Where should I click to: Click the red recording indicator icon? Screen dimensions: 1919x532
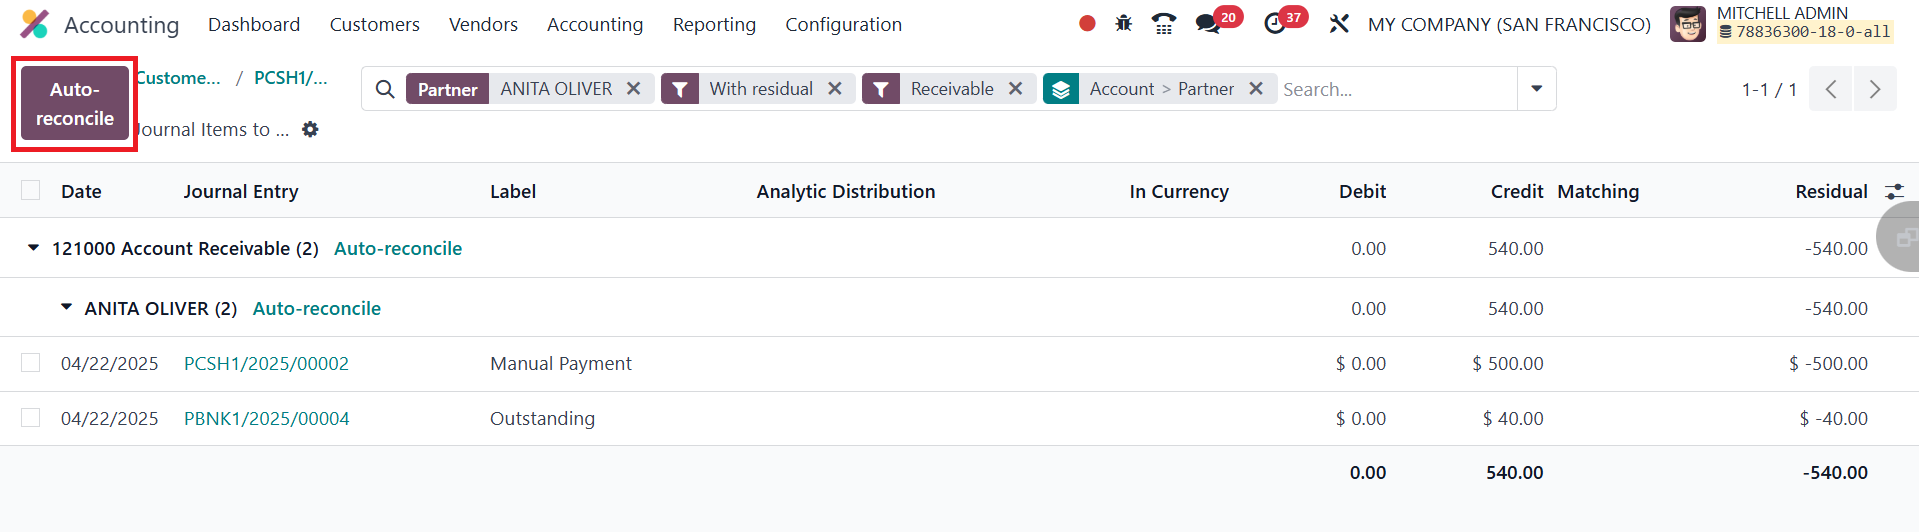pos(1087,23)
